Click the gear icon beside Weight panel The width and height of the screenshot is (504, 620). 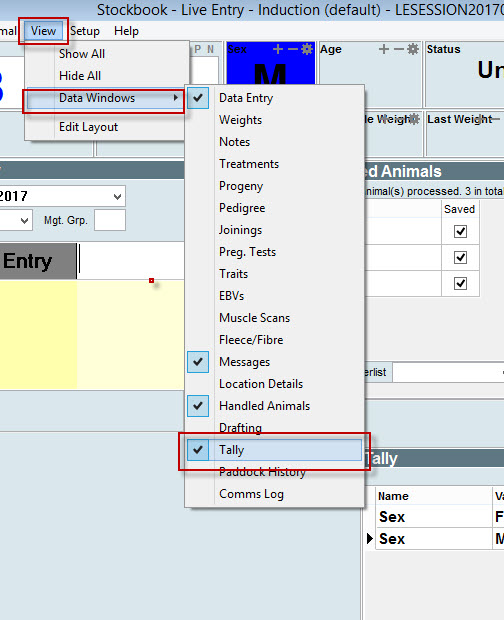click(414, 119)
